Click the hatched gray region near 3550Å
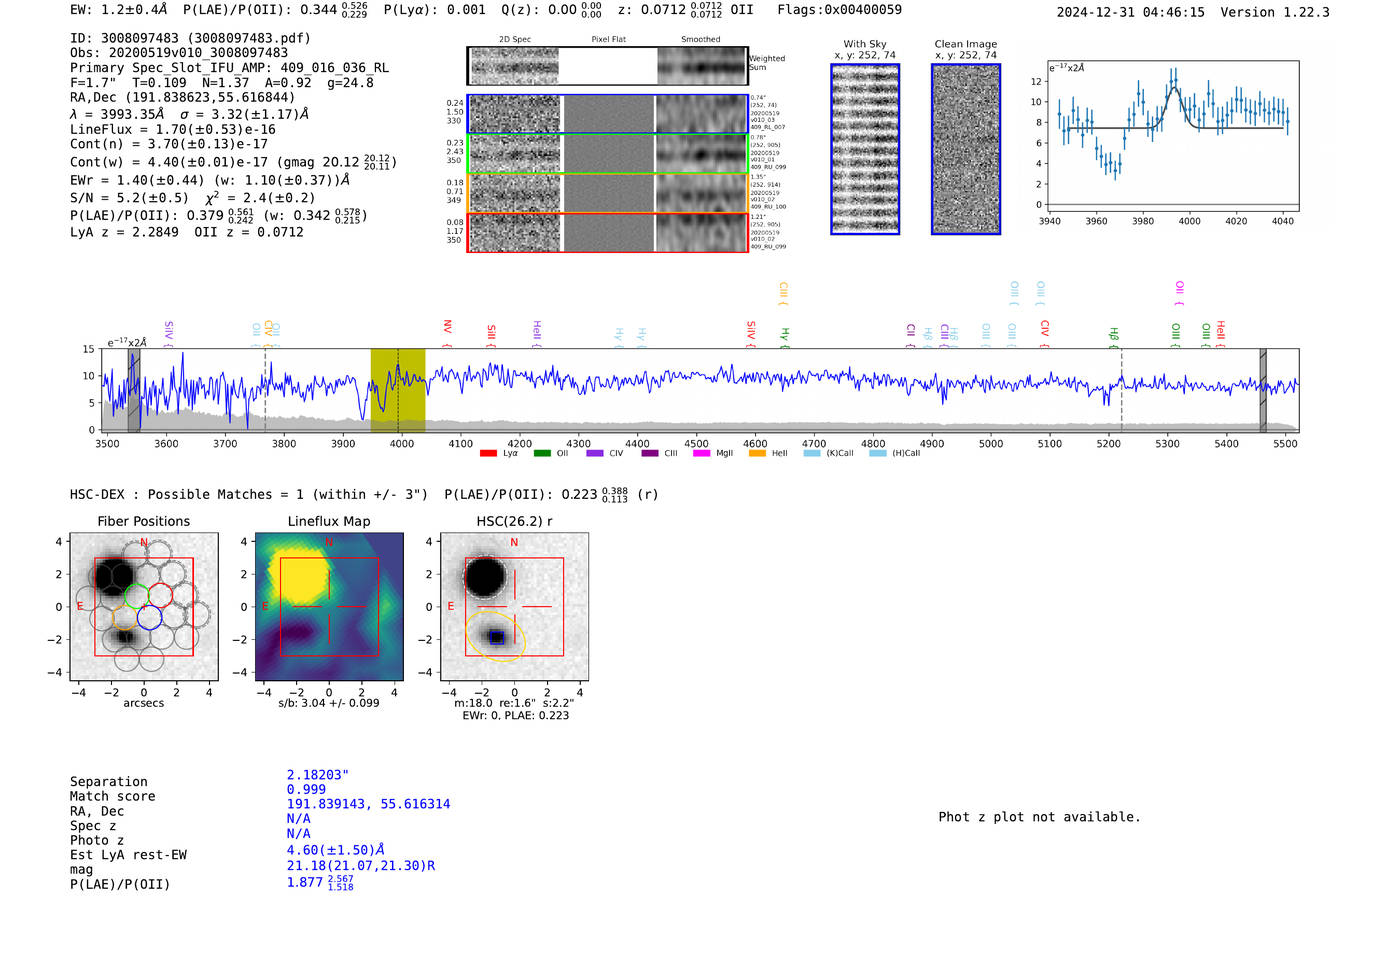This screenshot has width=1400, height=953. tap(134, 390)
